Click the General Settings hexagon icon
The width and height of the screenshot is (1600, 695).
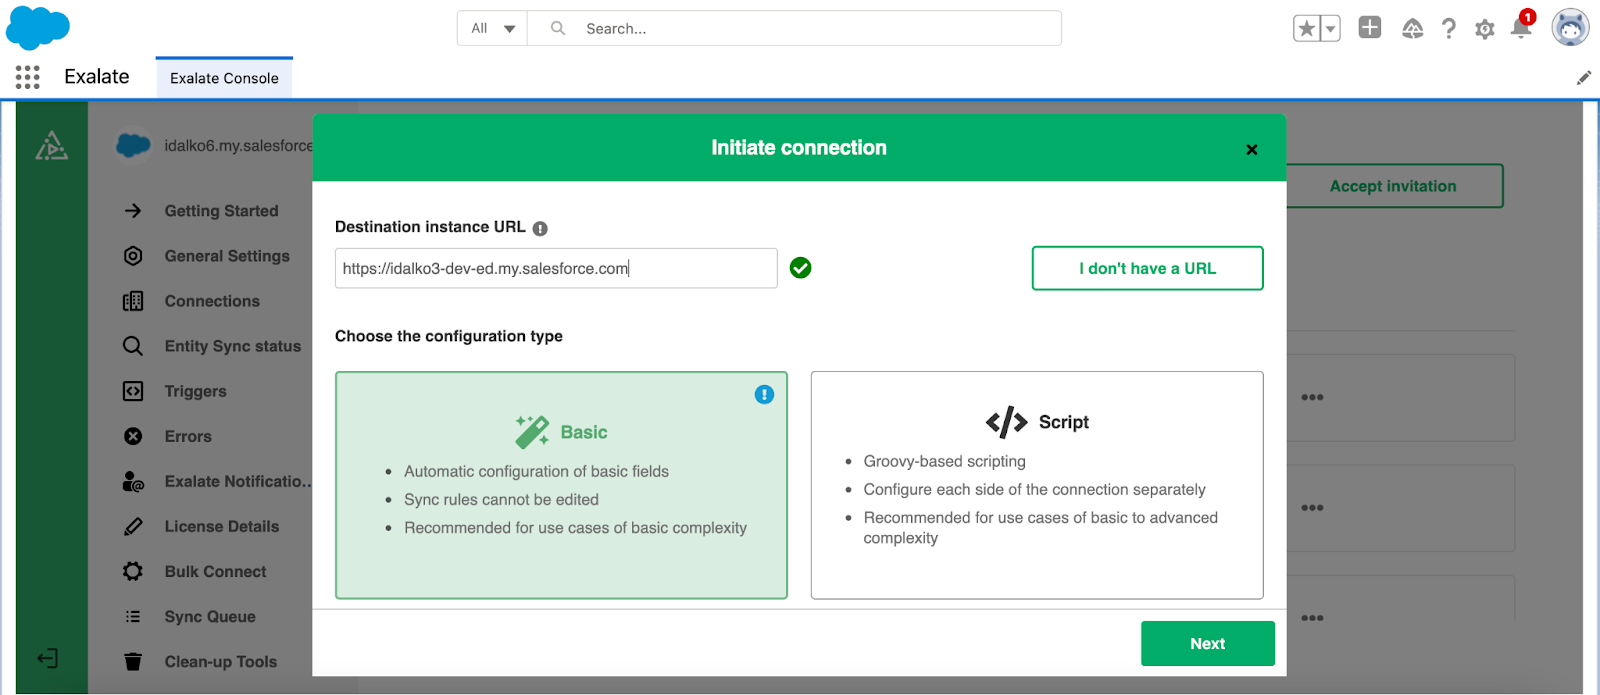[x=133, y=256]
